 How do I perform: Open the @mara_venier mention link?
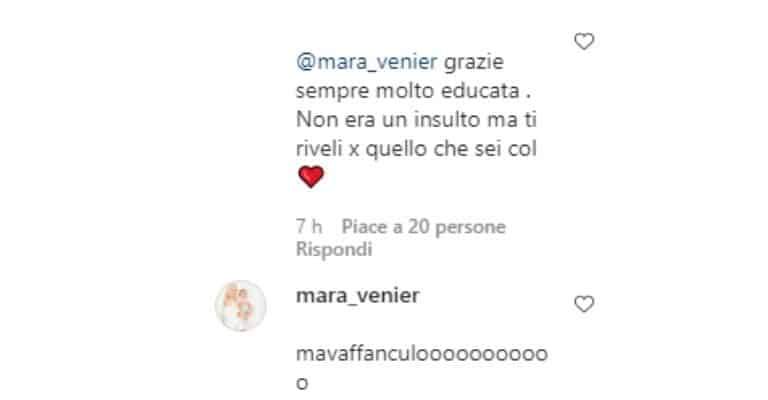[x=367, y=62]
